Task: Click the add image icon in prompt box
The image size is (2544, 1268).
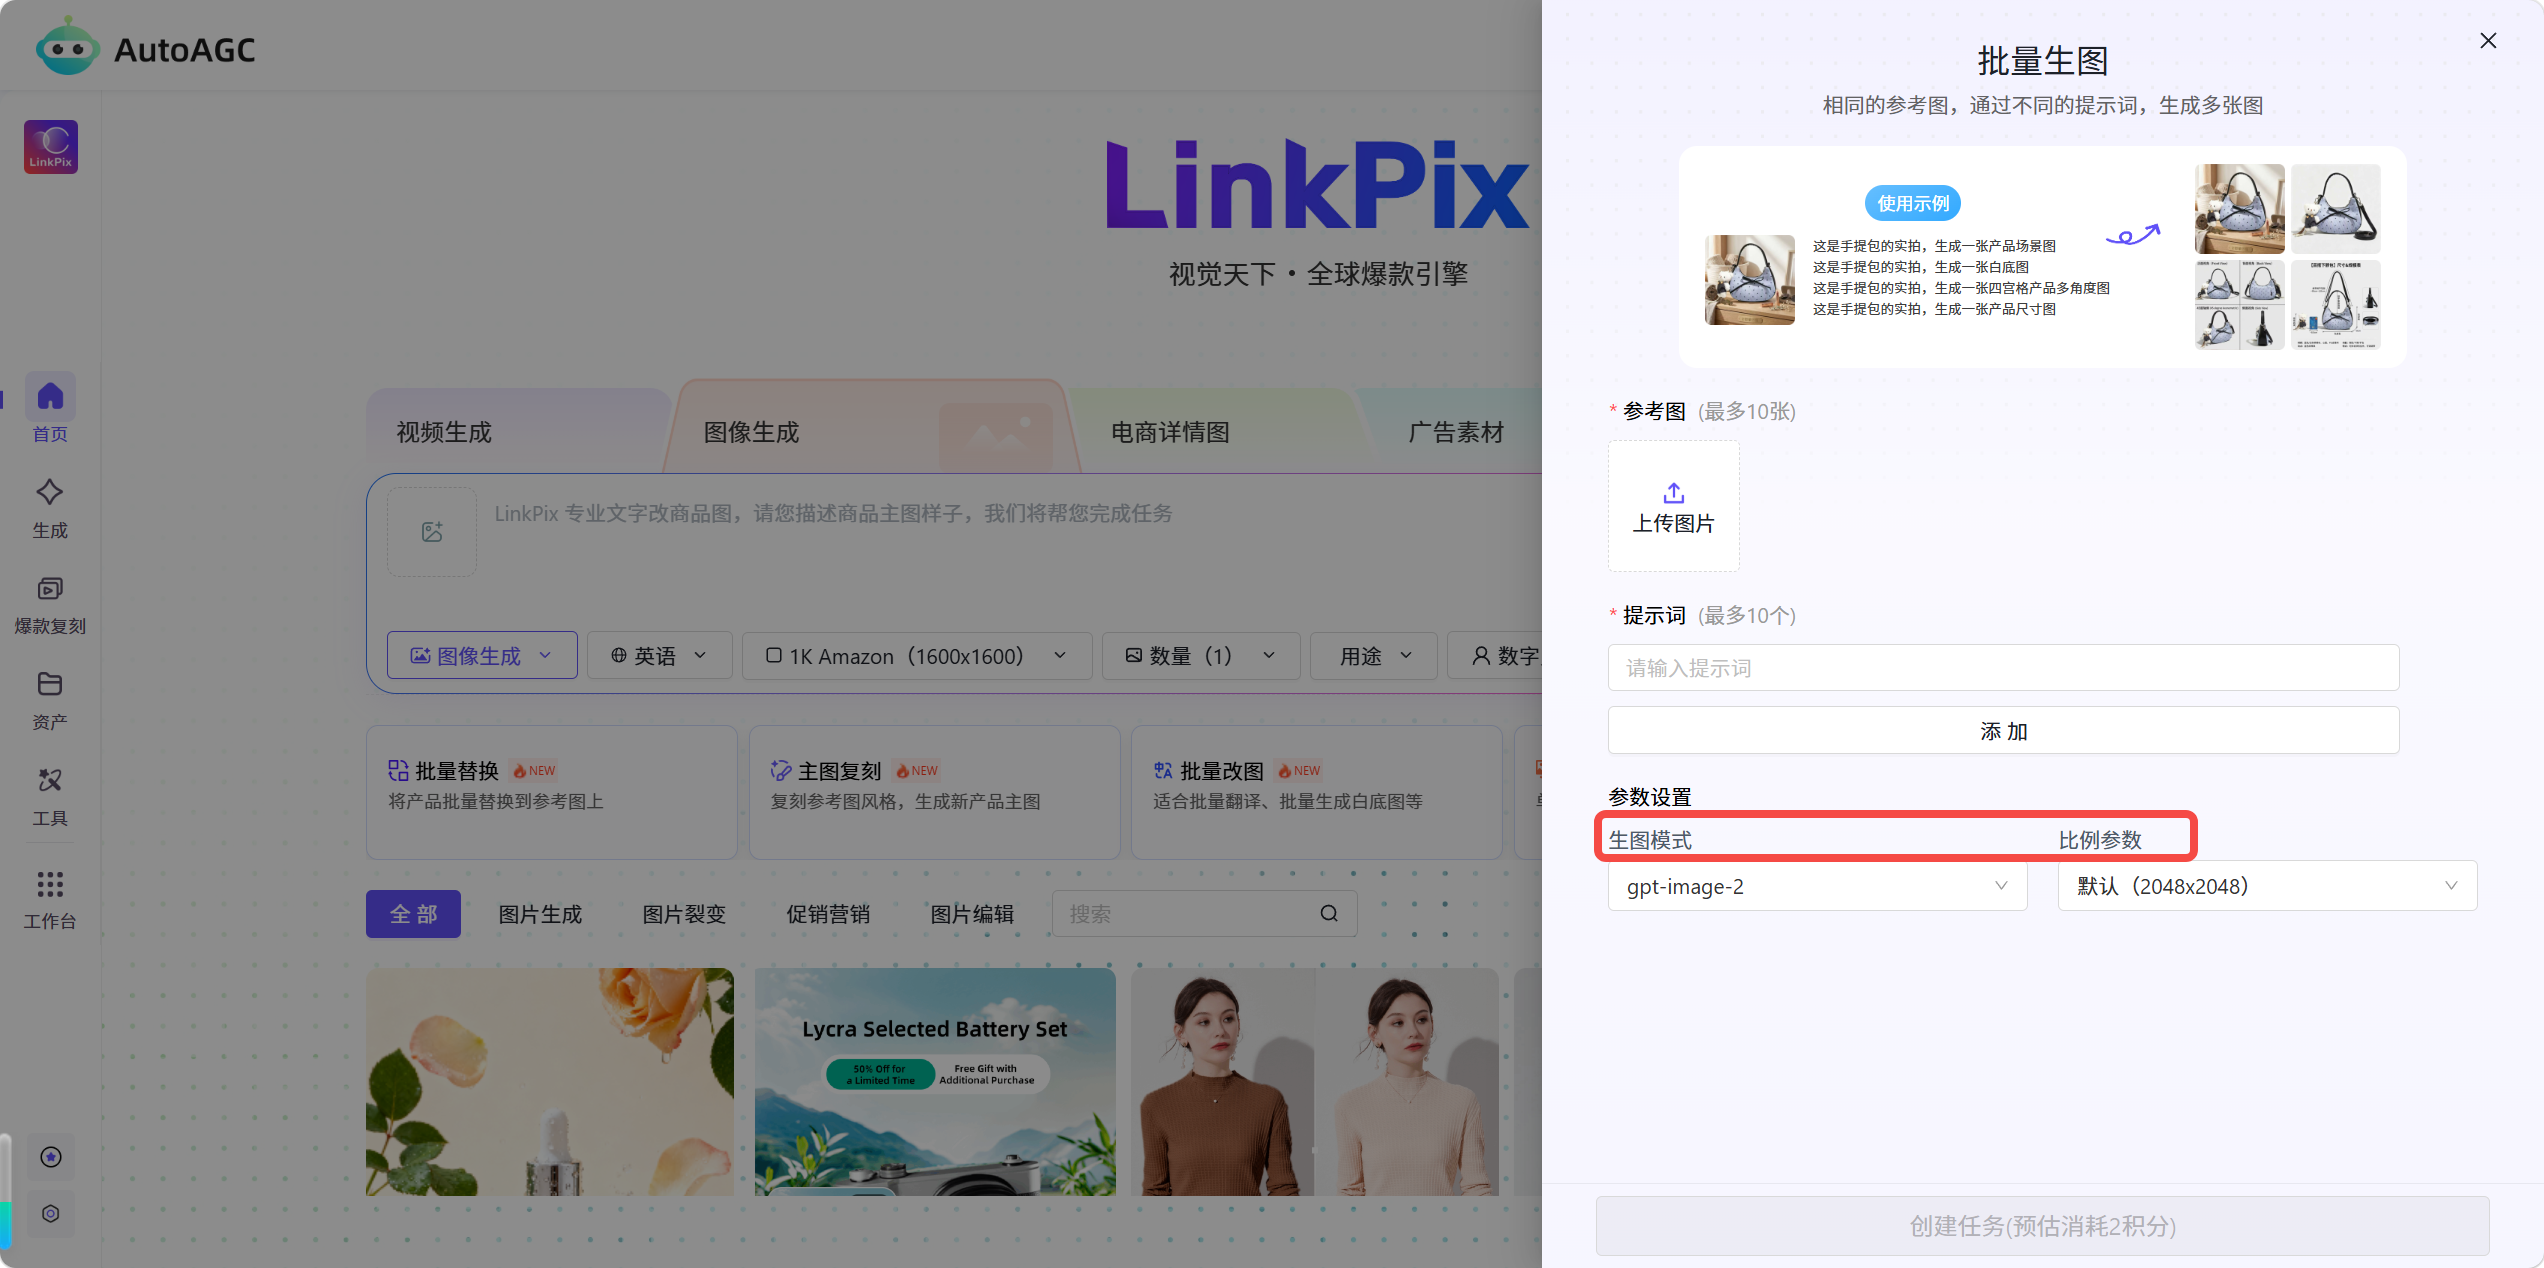Action: [432, 532]
